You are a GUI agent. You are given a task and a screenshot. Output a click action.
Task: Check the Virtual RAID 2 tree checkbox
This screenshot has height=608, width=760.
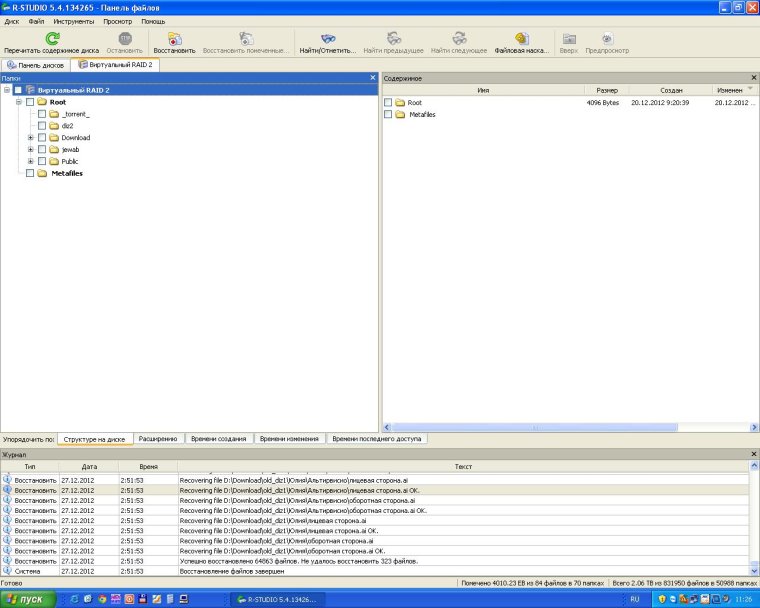18,90
